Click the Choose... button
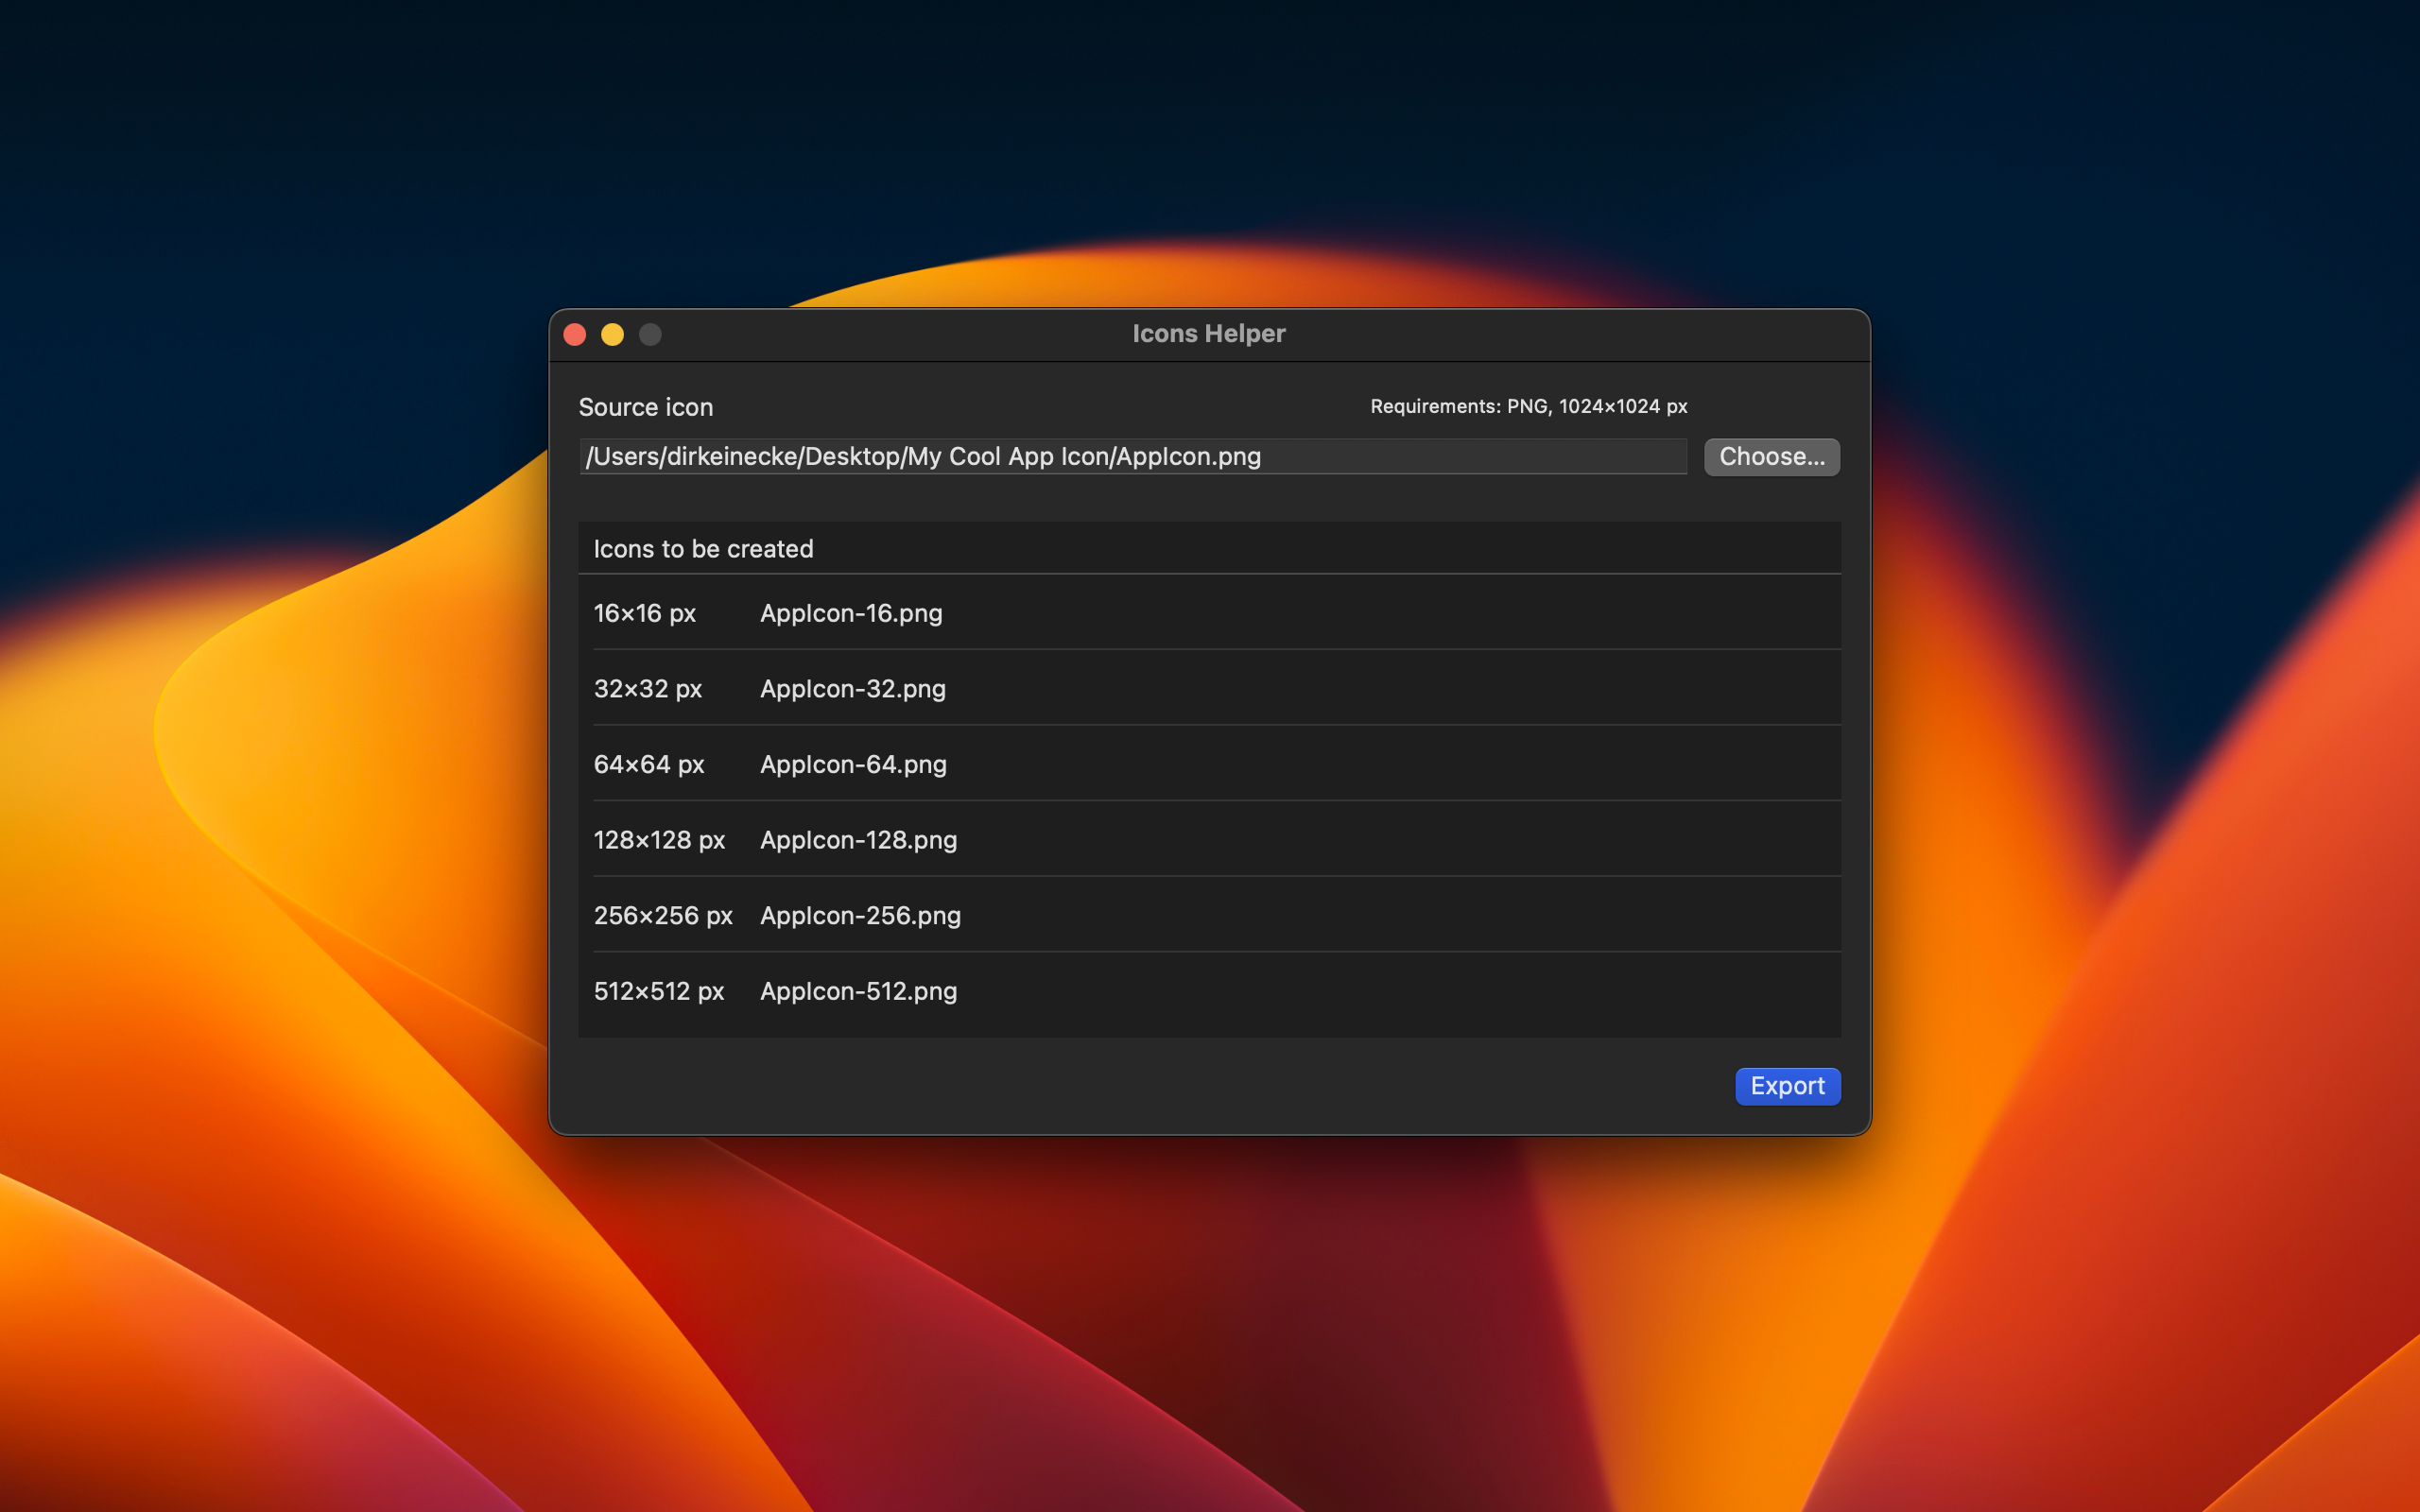The width and height of the screenshot is (2420, 1512). point(1771,457)
